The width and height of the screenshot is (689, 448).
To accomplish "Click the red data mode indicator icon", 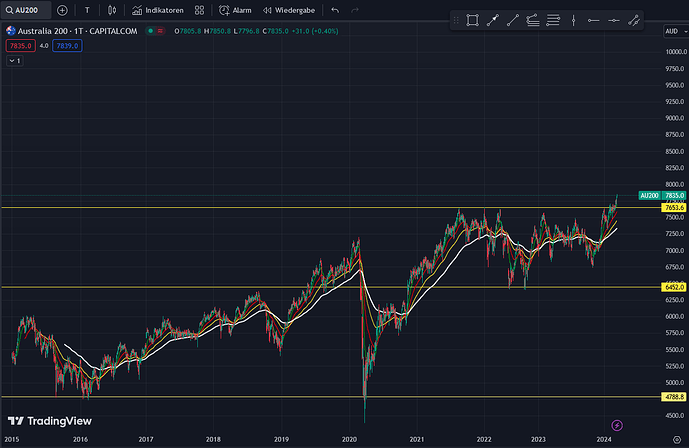I will pyautogui.click(x=160, y=31).
